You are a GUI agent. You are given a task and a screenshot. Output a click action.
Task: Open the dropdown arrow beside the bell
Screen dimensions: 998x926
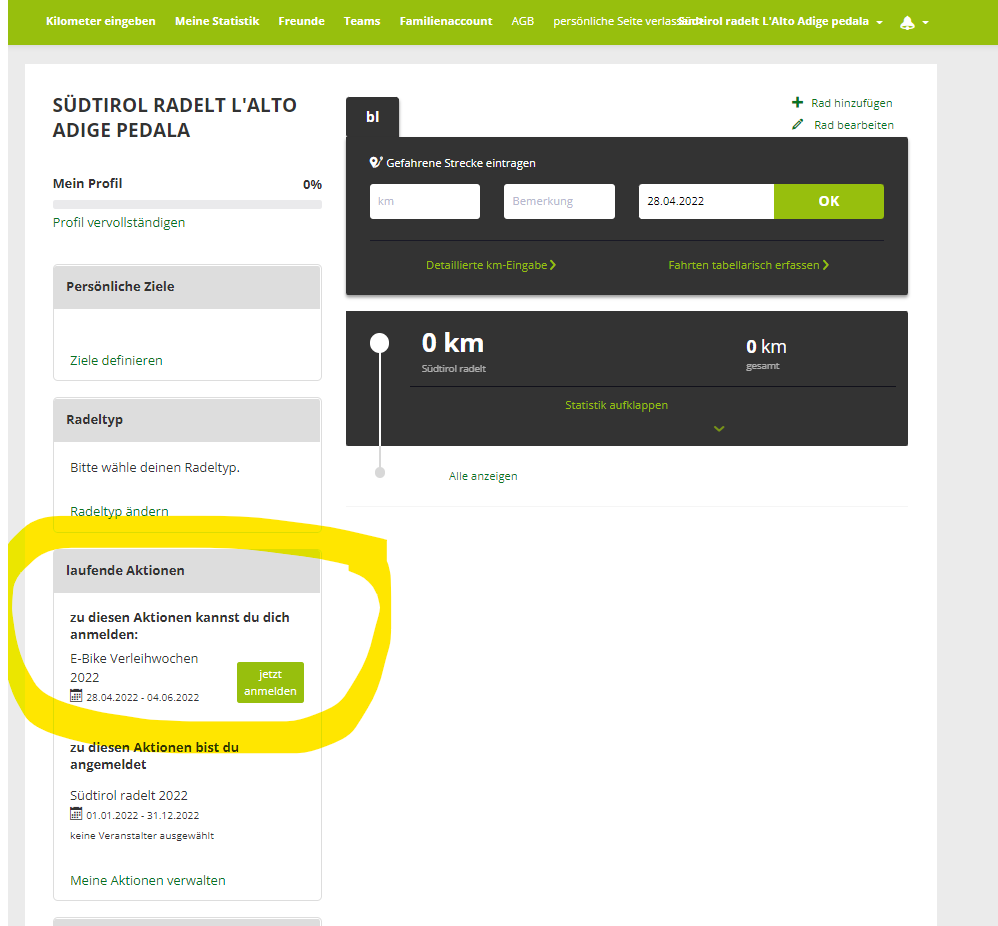[x=925, y=23]
